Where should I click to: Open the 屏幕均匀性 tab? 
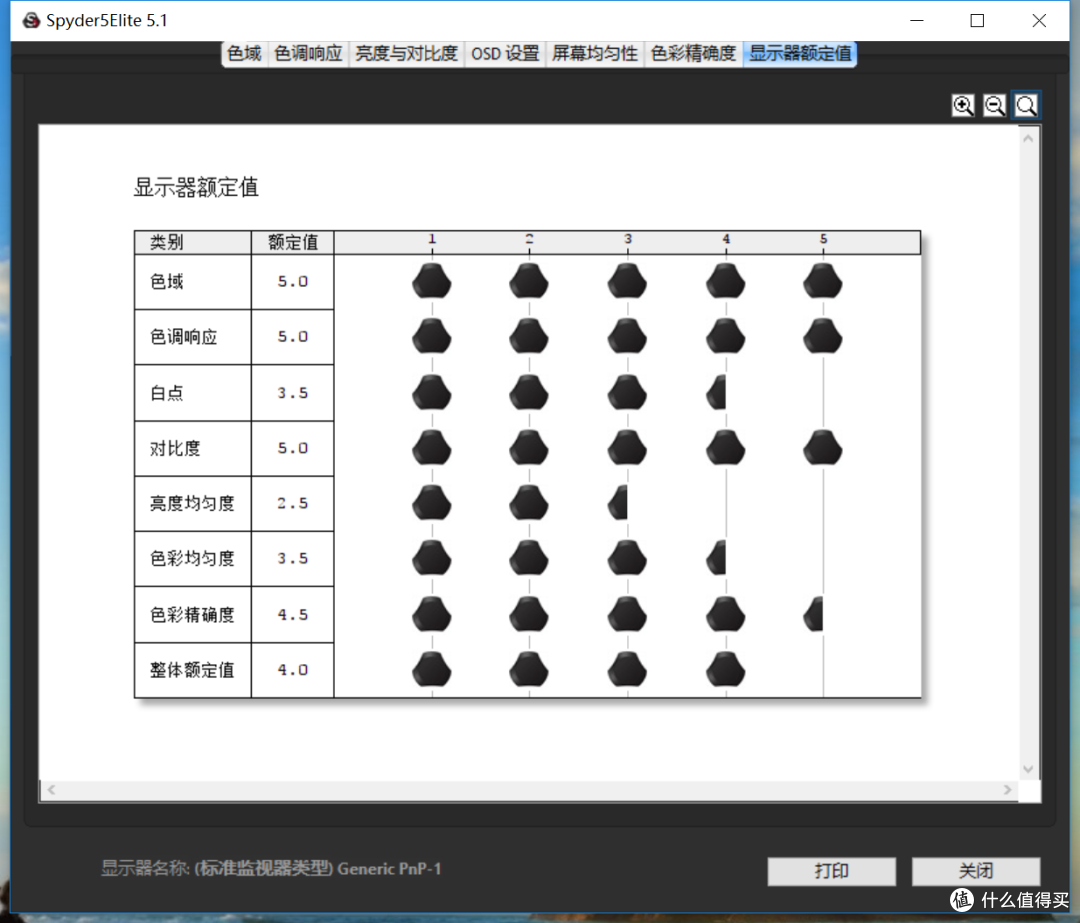coord(595,54)
